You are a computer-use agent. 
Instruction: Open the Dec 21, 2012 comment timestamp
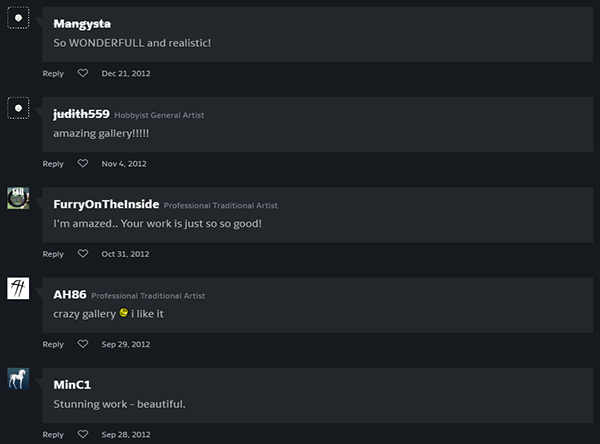(126, 73)
